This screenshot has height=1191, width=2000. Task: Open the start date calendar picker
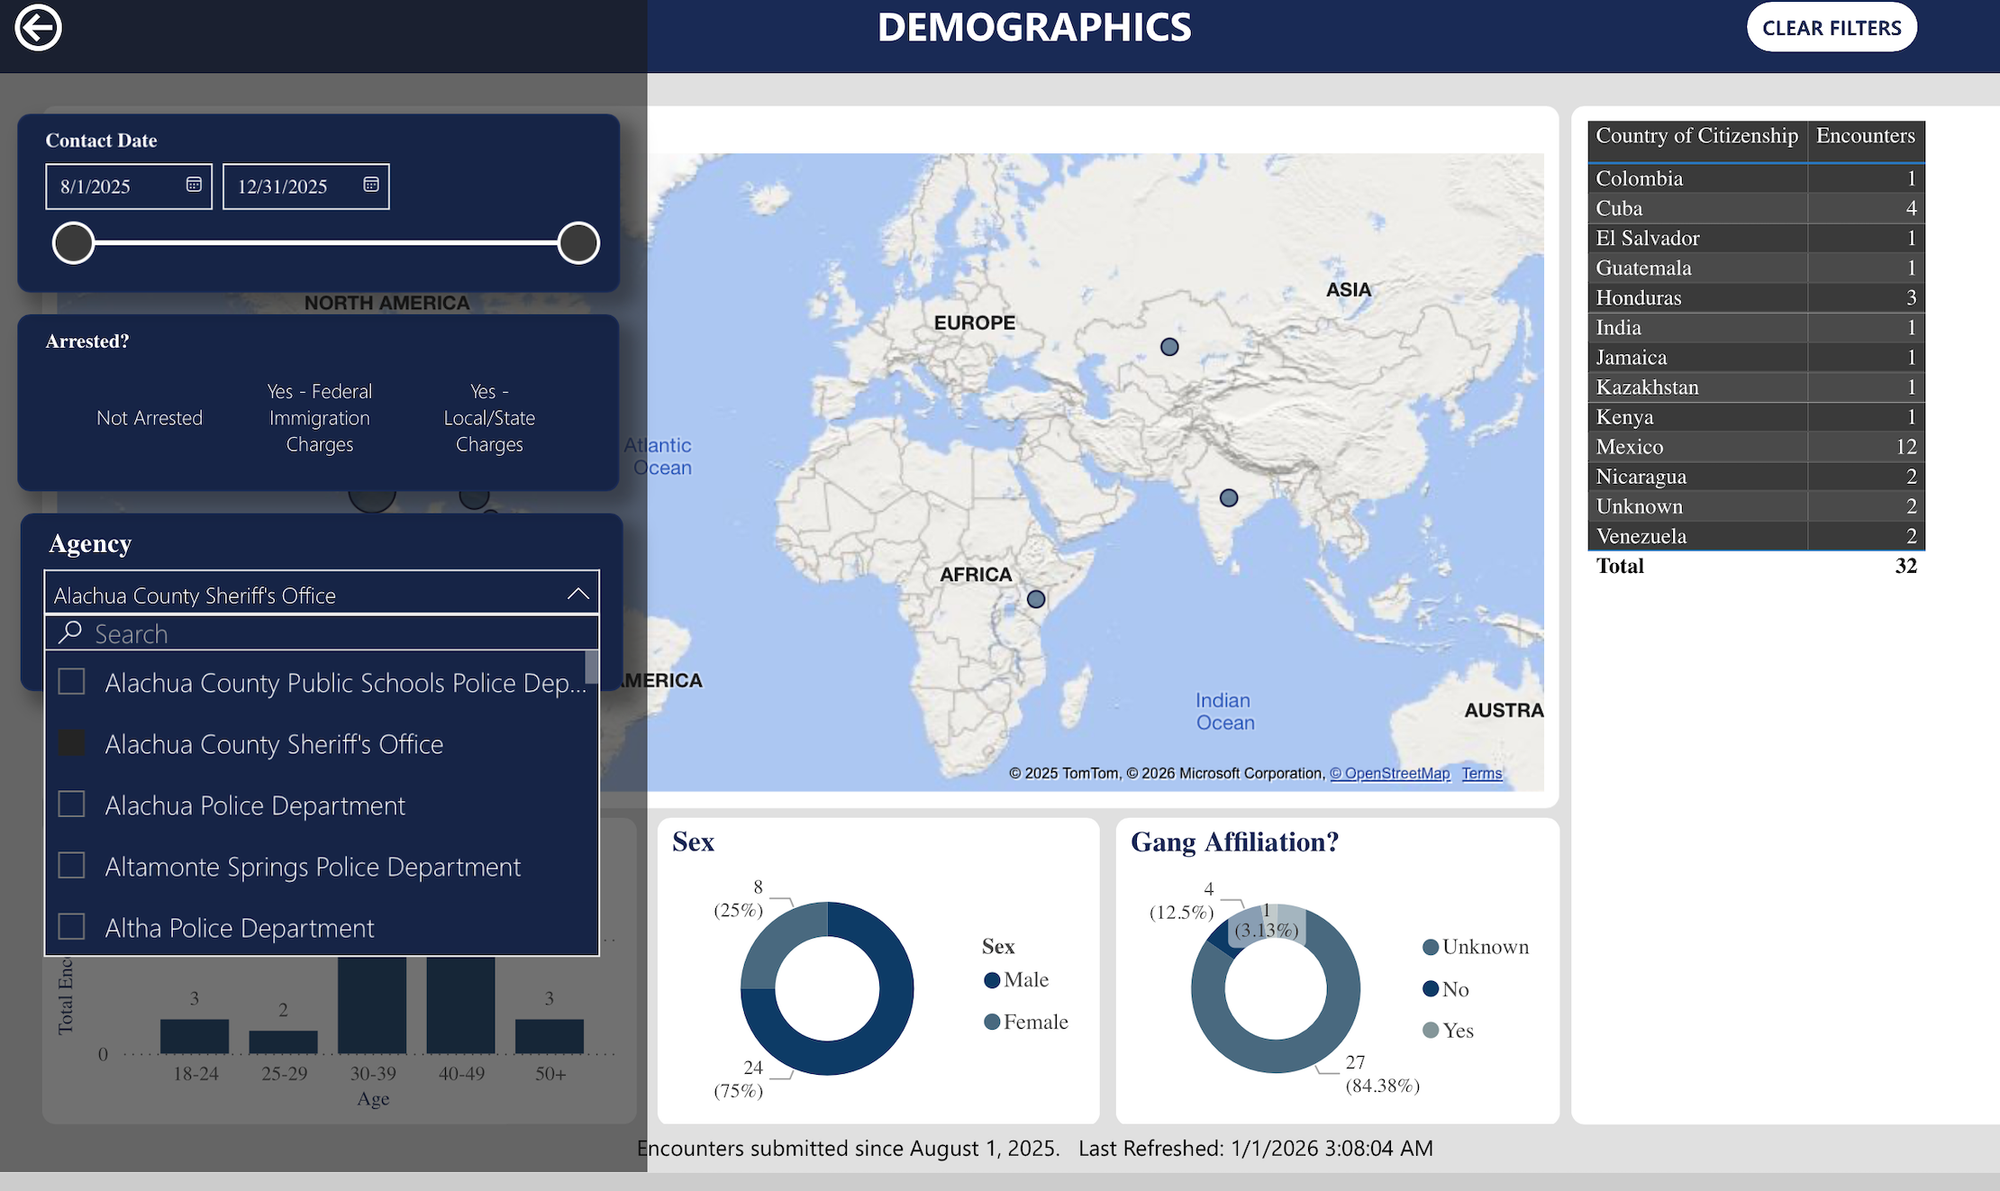coord(194,185)
